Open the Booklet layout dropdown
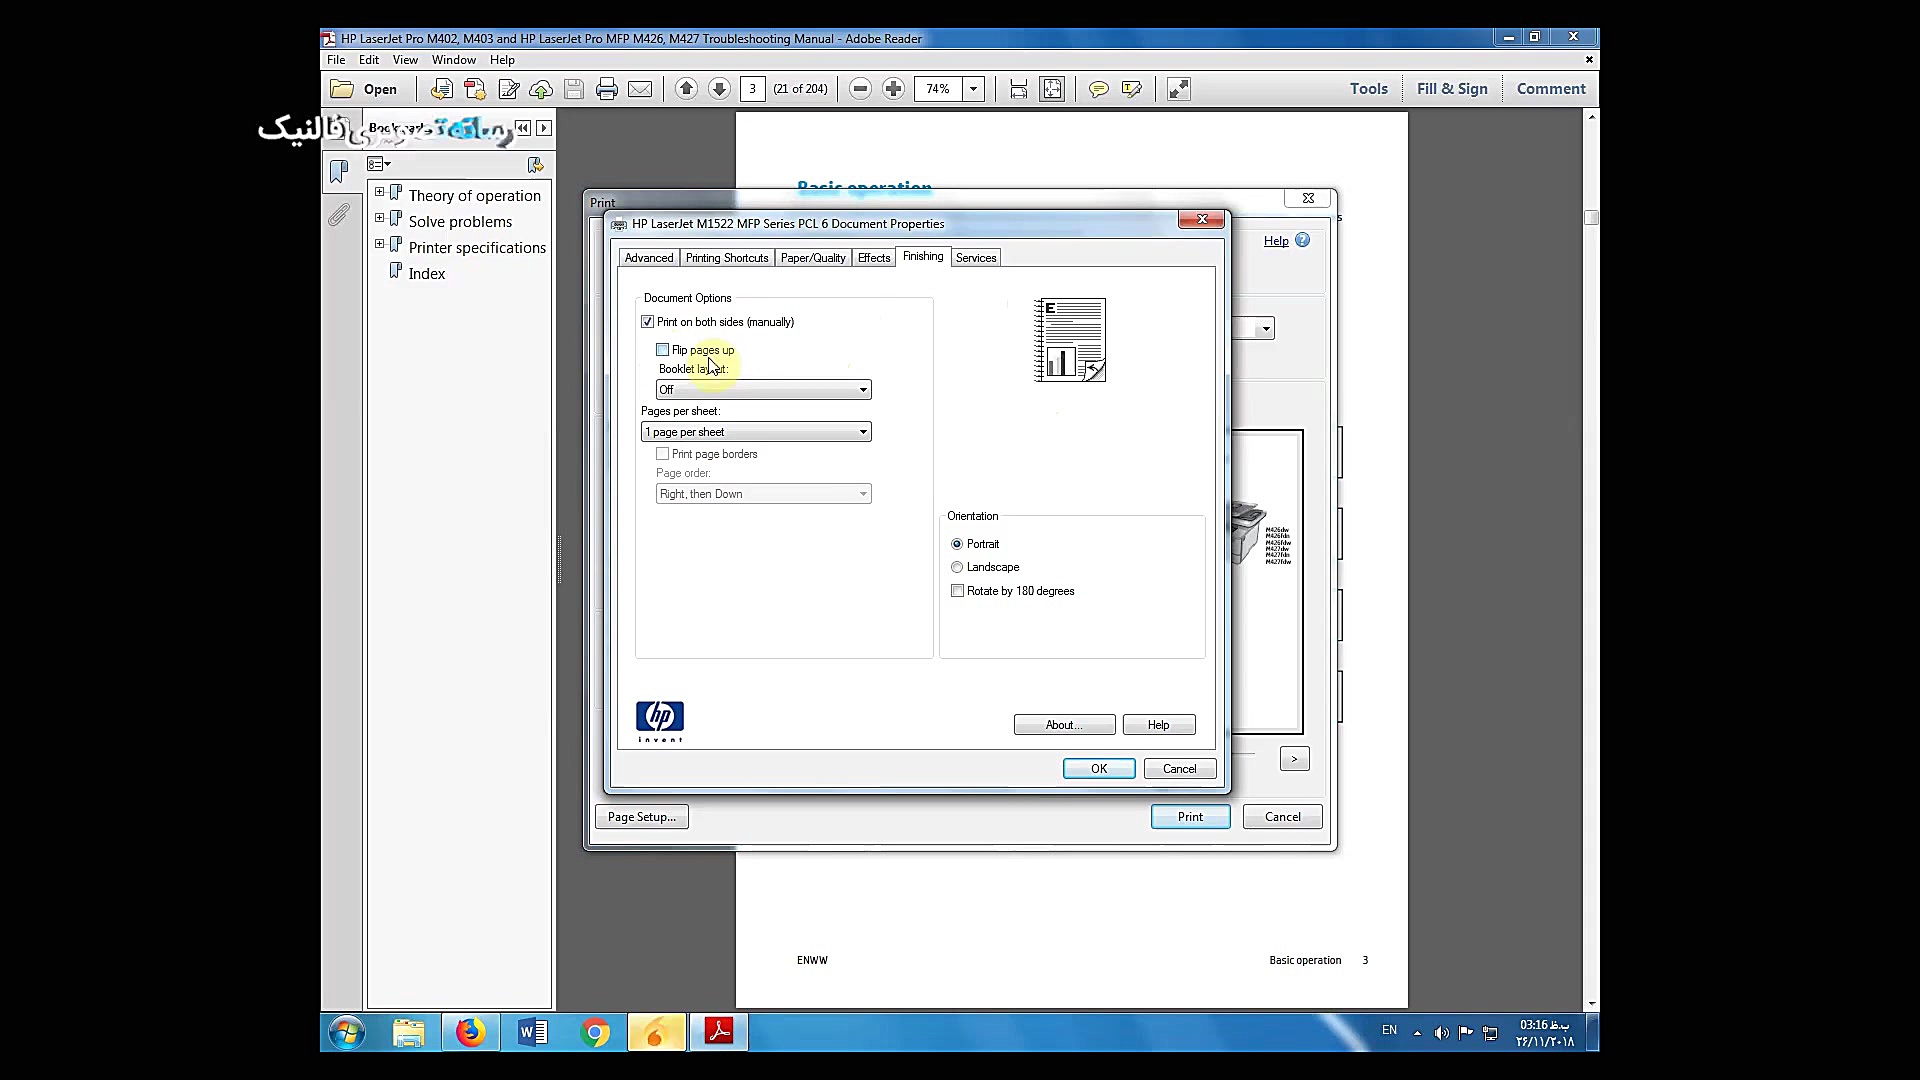The image size is (1920, 1080). coord(764,390)
